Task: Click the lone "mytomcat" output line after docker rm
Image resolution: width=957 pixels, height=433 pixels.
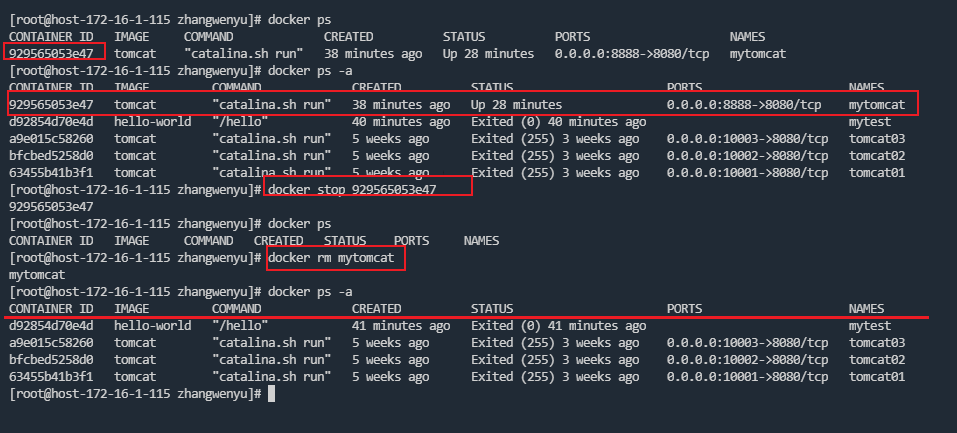Action: (37, 274)
